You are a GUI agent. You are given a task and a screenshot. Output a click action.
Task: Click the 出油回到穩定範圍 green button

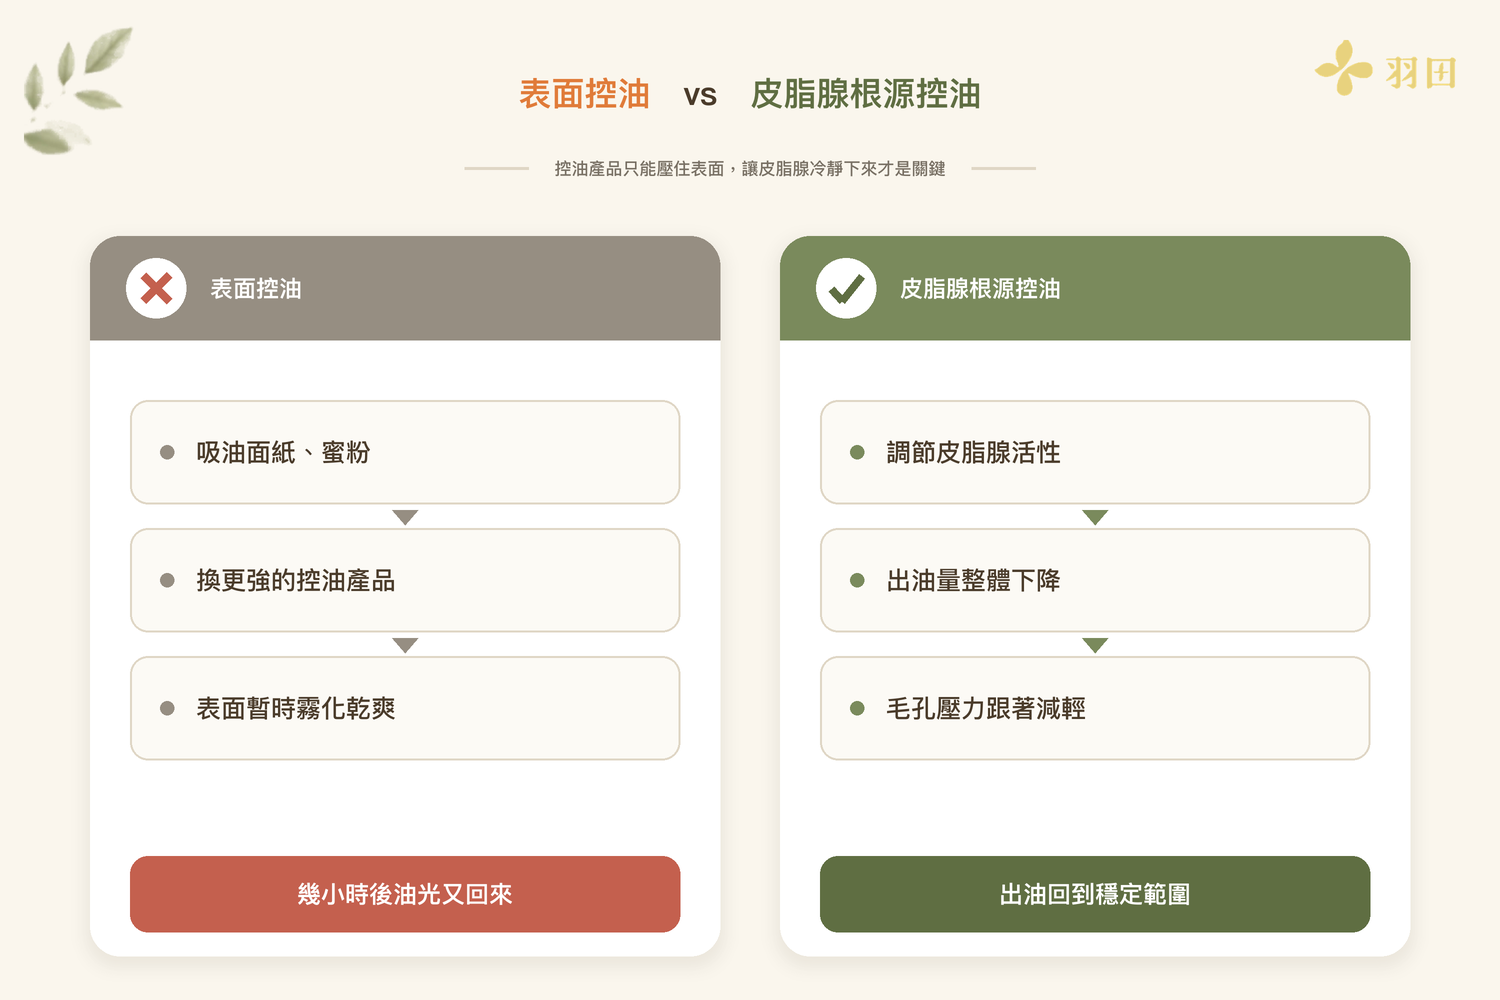(x=1095, y=894)
